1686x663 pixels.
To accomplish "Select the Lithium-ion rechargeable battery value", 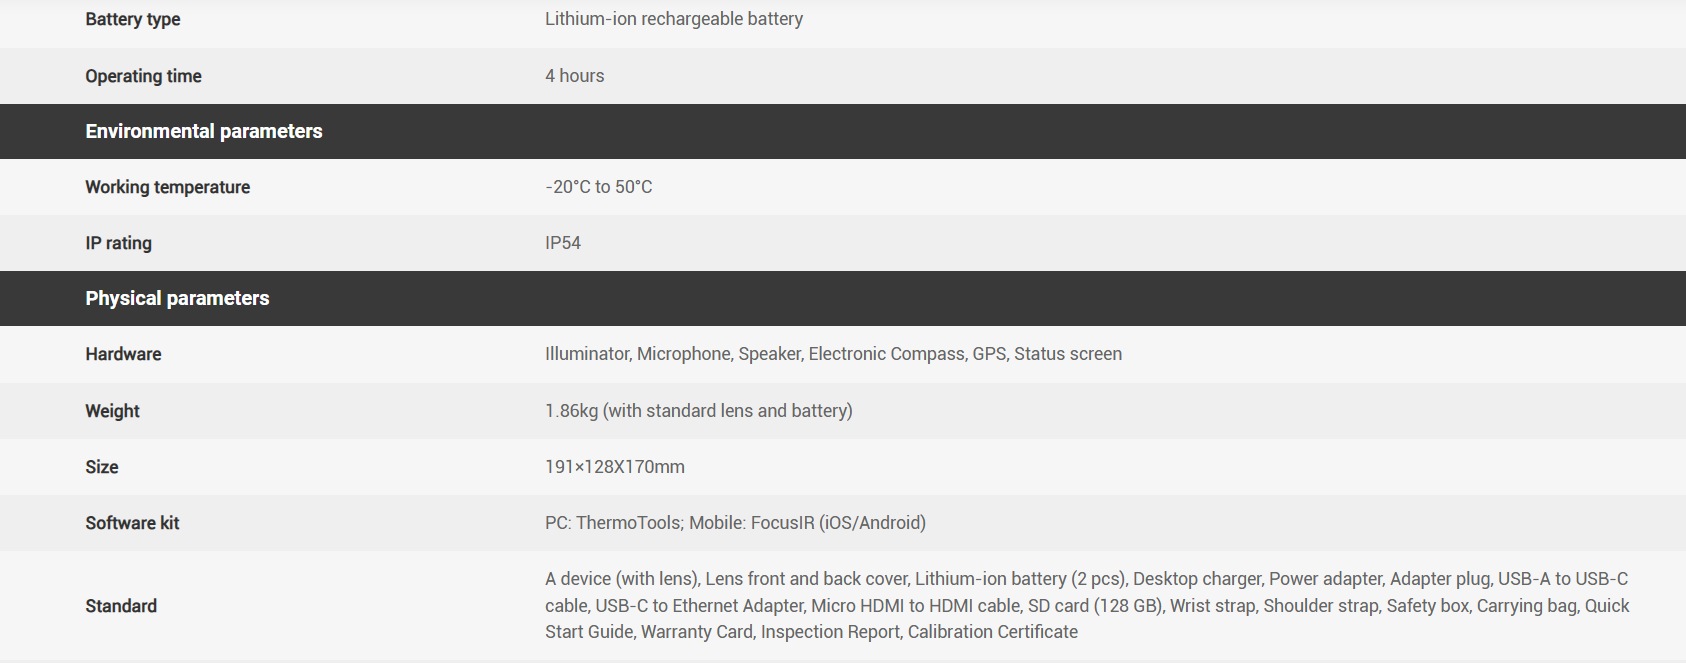I will tap(673, 19).
